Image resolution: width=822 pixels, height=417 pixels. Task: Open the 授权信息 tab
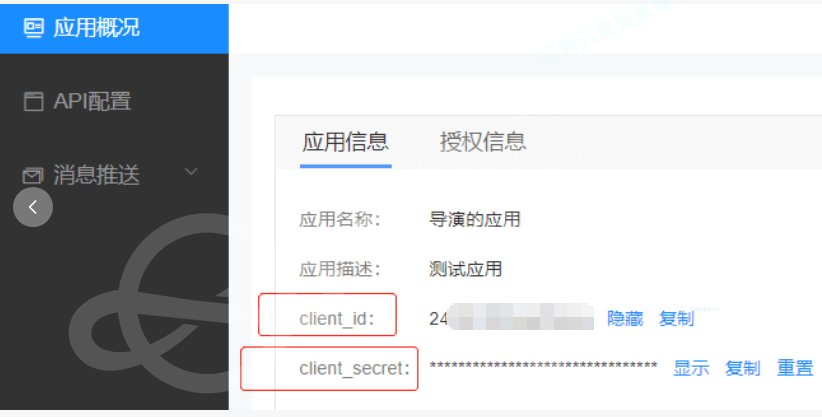click(483, 142)
